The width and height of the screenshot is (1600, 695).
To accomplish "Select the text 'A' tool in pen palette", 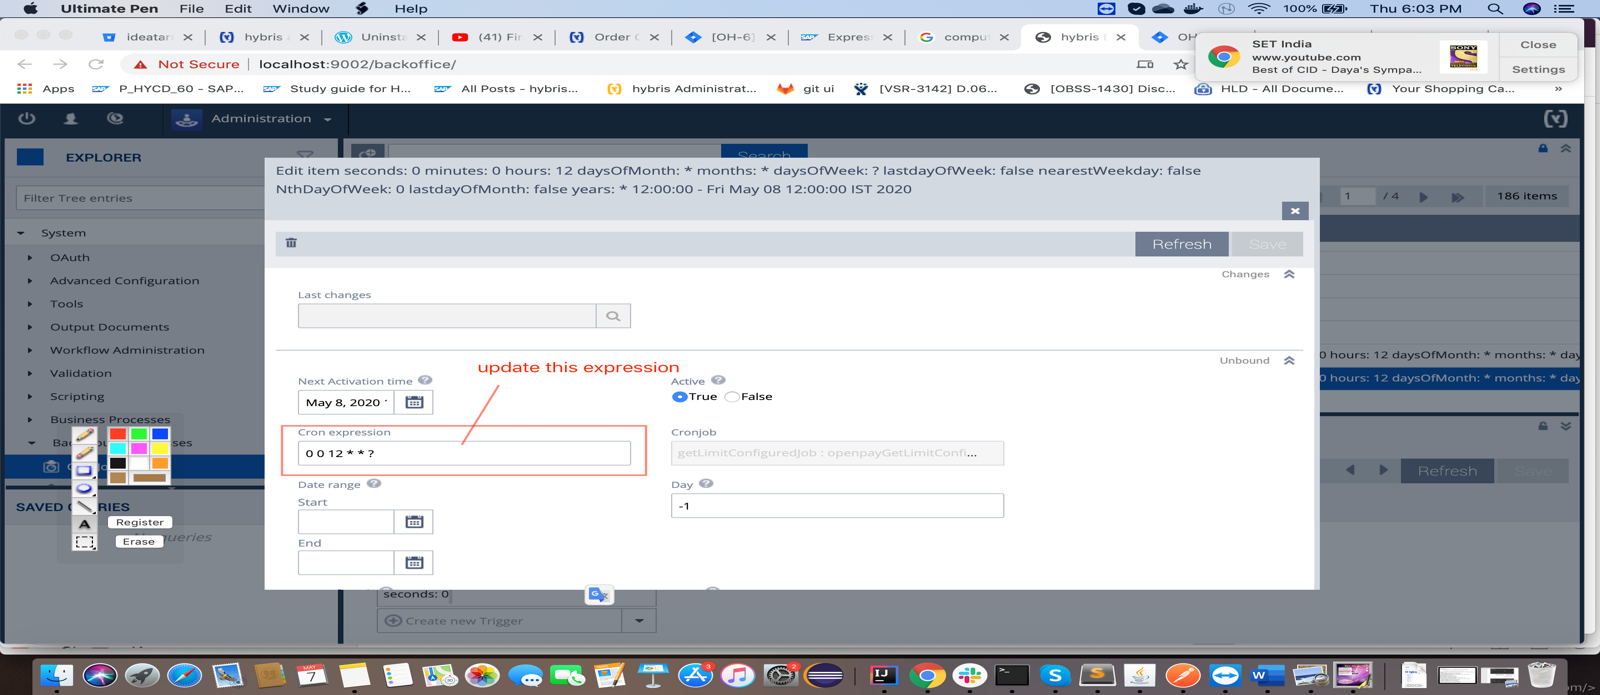I will pos(85,524).
